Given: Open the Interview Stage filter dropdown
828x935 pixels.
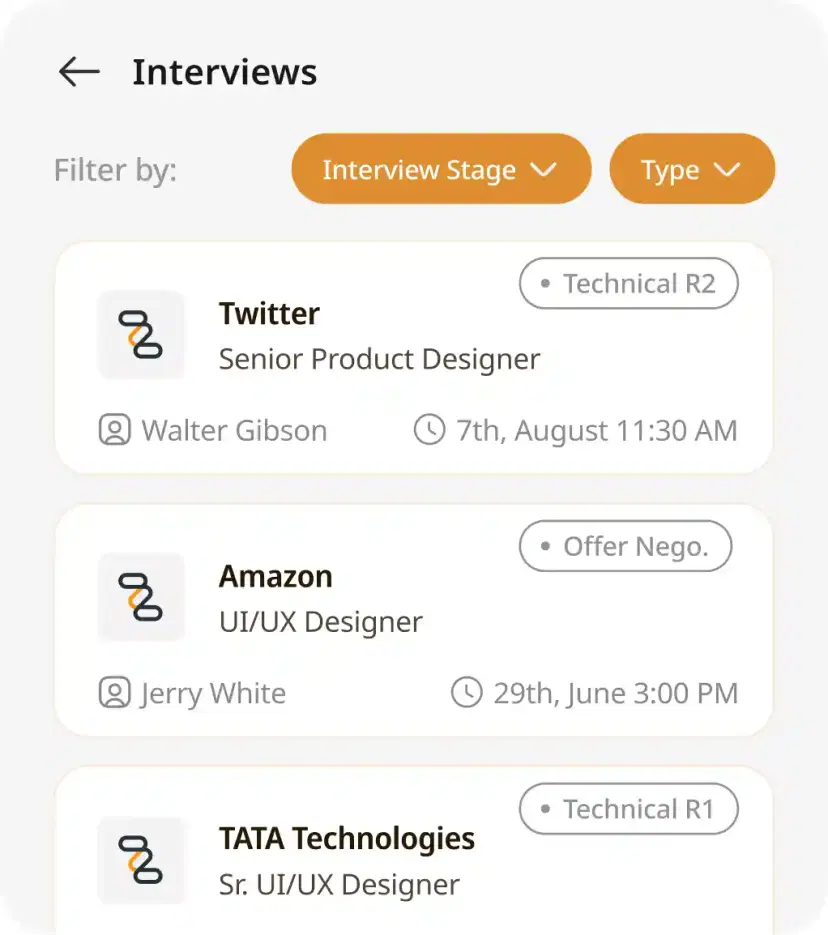Looking at the screenshot, I should 441,169.
